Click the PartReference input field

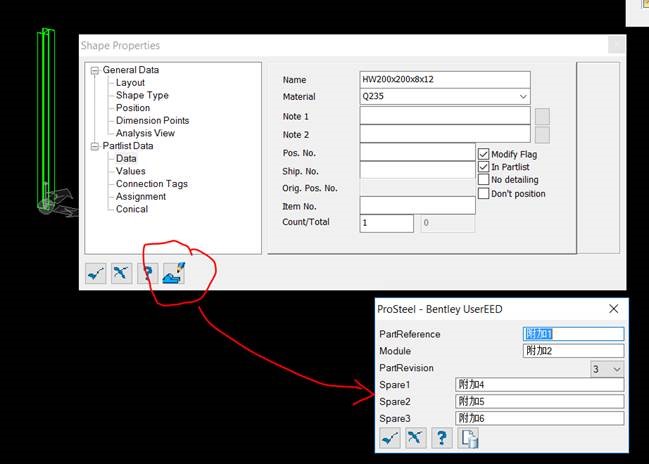click(x=573, y=334)
